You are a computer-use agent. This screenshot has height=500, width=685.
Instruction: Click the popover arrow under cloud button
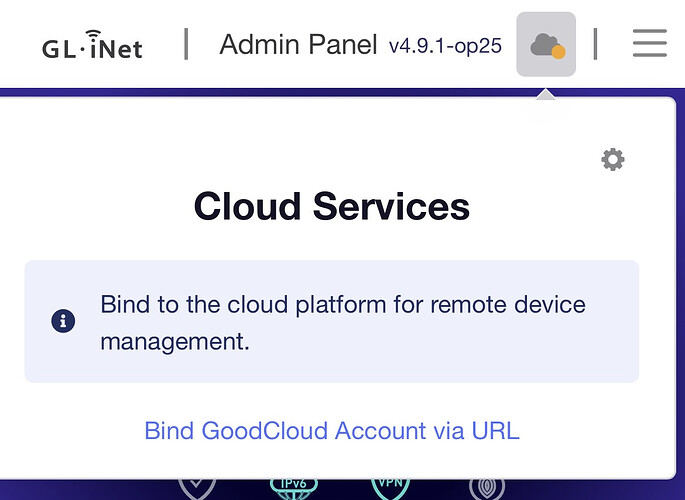546,94
